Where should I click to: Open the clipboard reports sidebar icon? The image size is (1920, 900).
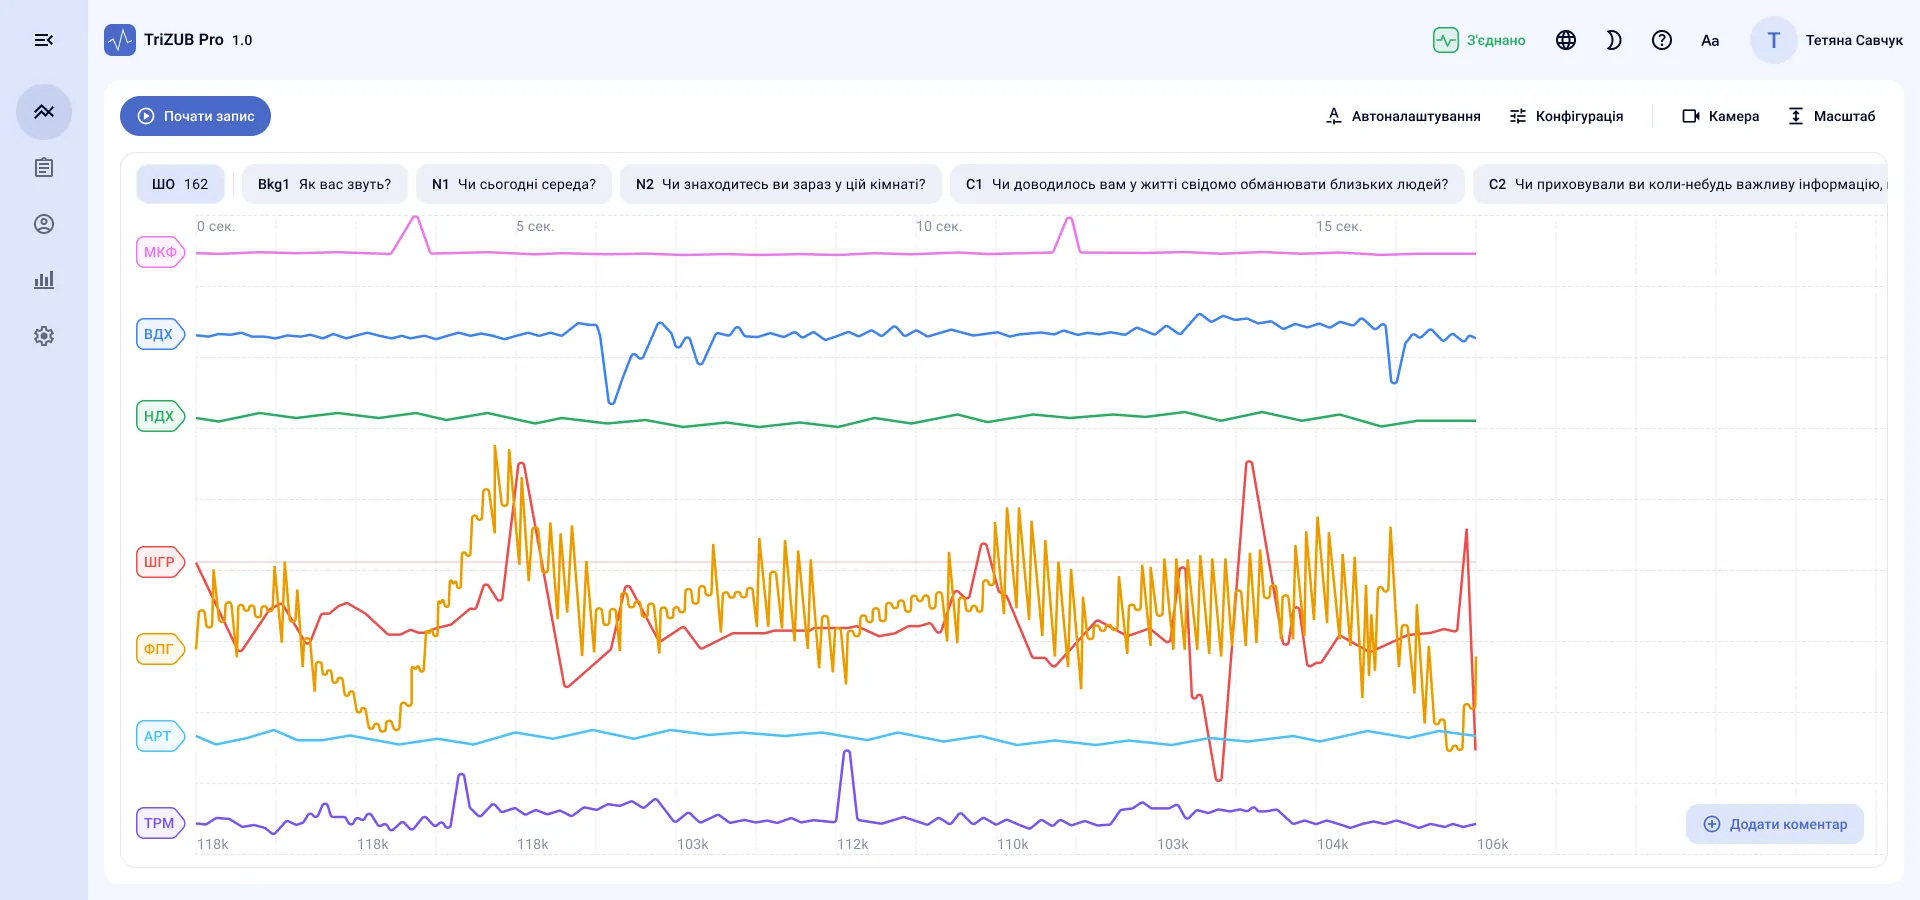click(44, 168)
